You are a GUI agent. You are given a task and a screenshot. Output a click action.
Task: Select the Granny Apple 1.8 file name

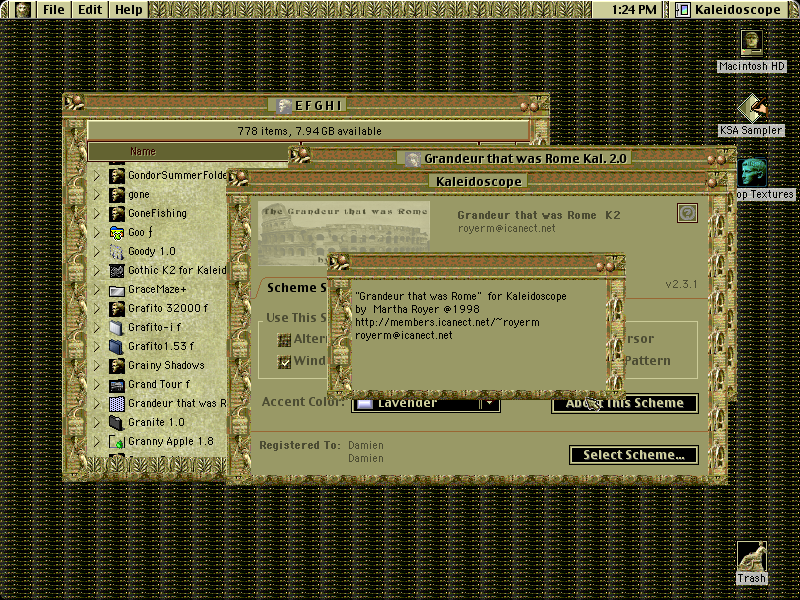point(171,442)
